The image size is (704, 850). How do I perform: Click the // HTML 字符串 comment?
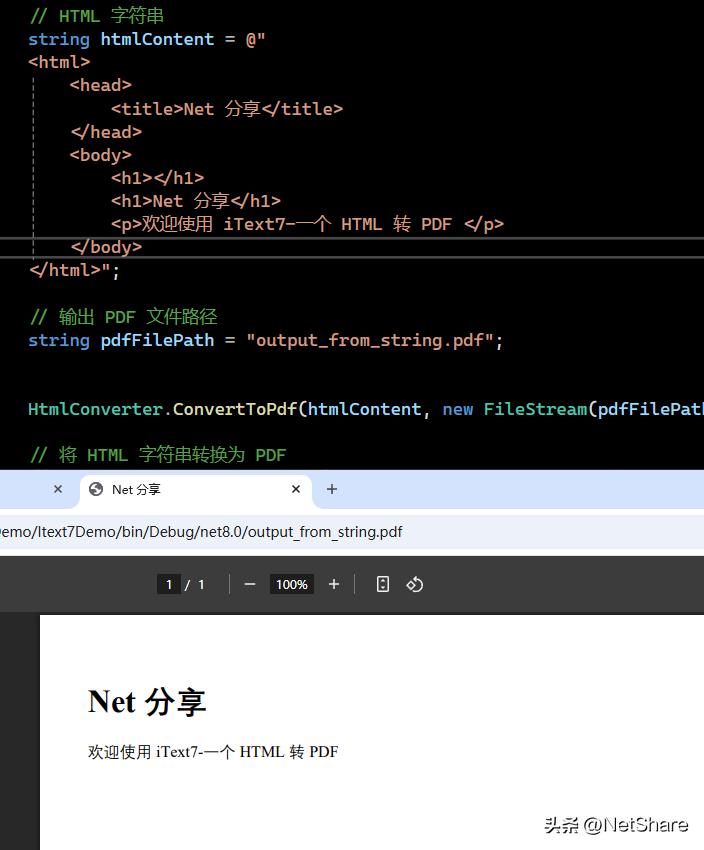pos(97,16)
